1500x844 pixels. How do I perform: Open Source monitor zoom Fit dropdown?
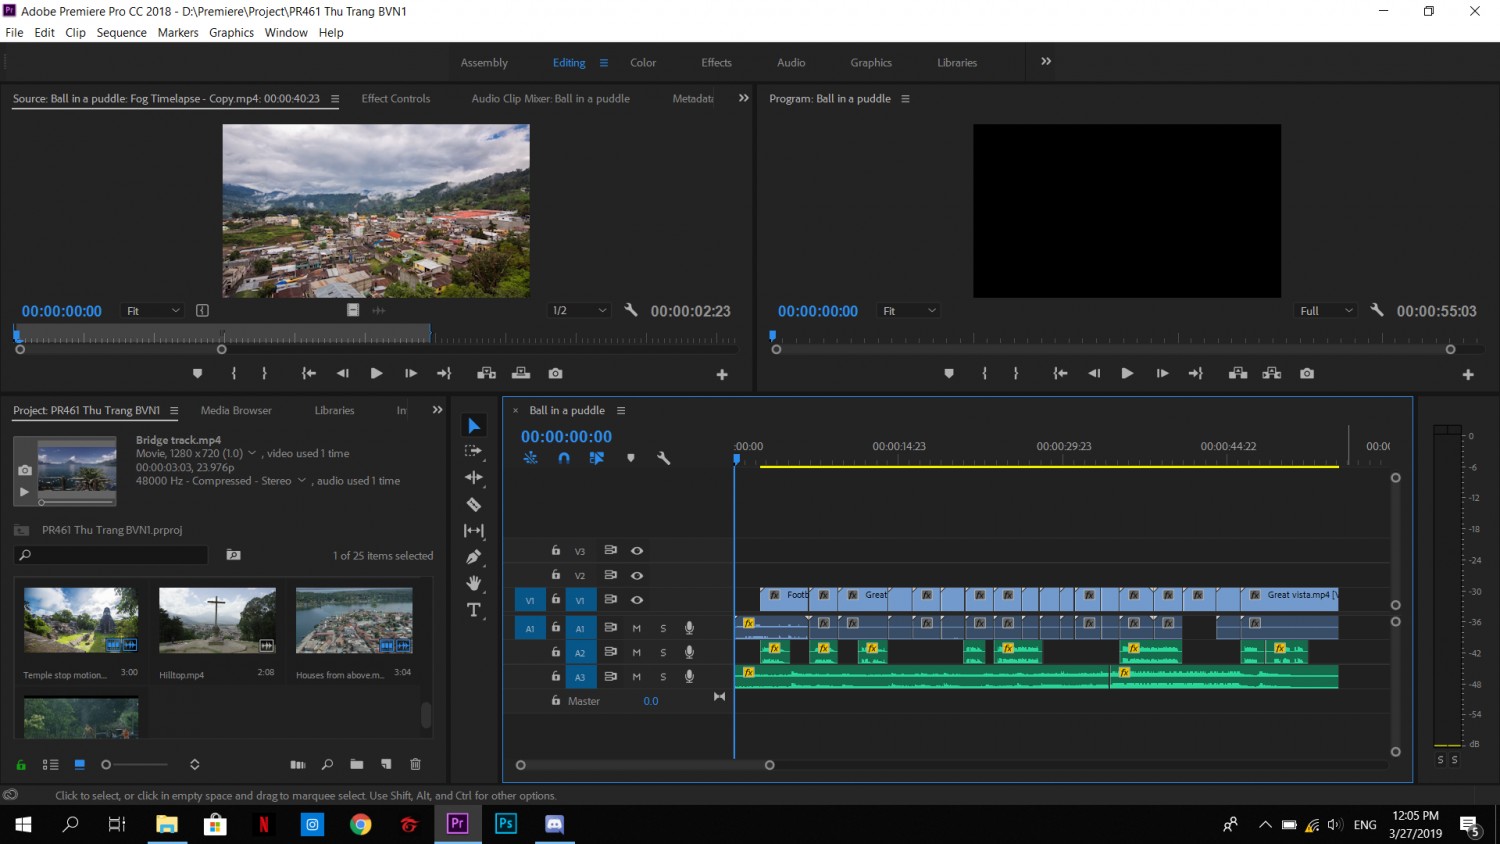click(x=153, y=311)
